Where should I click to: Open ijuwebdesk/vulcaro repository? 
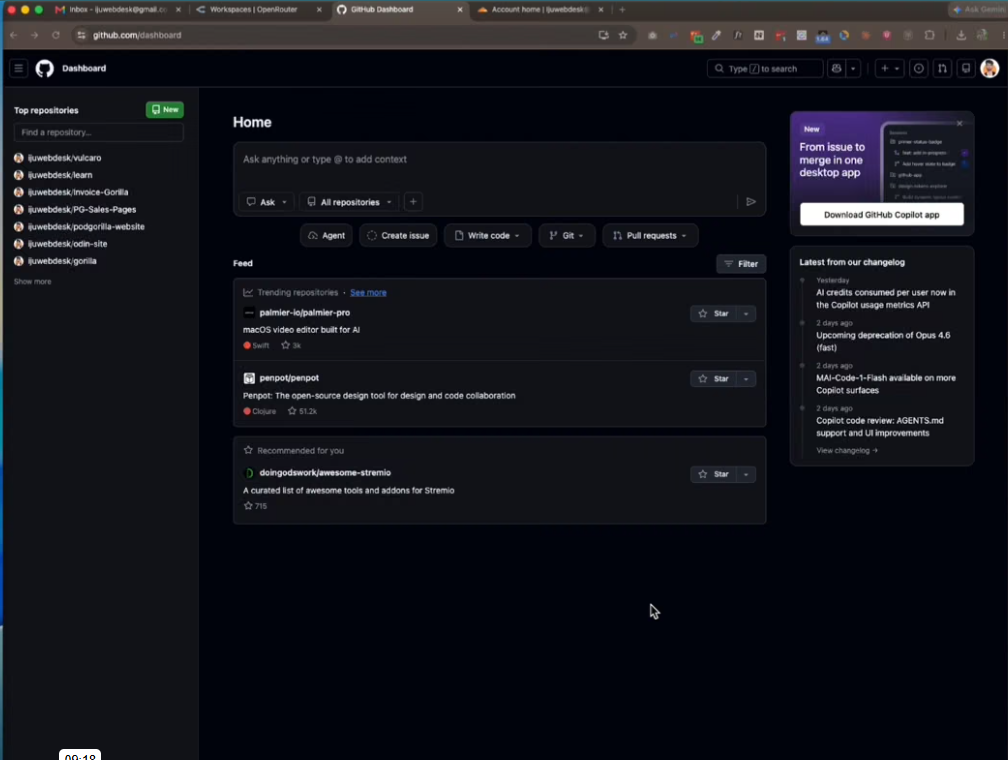(x=64, y=158)
